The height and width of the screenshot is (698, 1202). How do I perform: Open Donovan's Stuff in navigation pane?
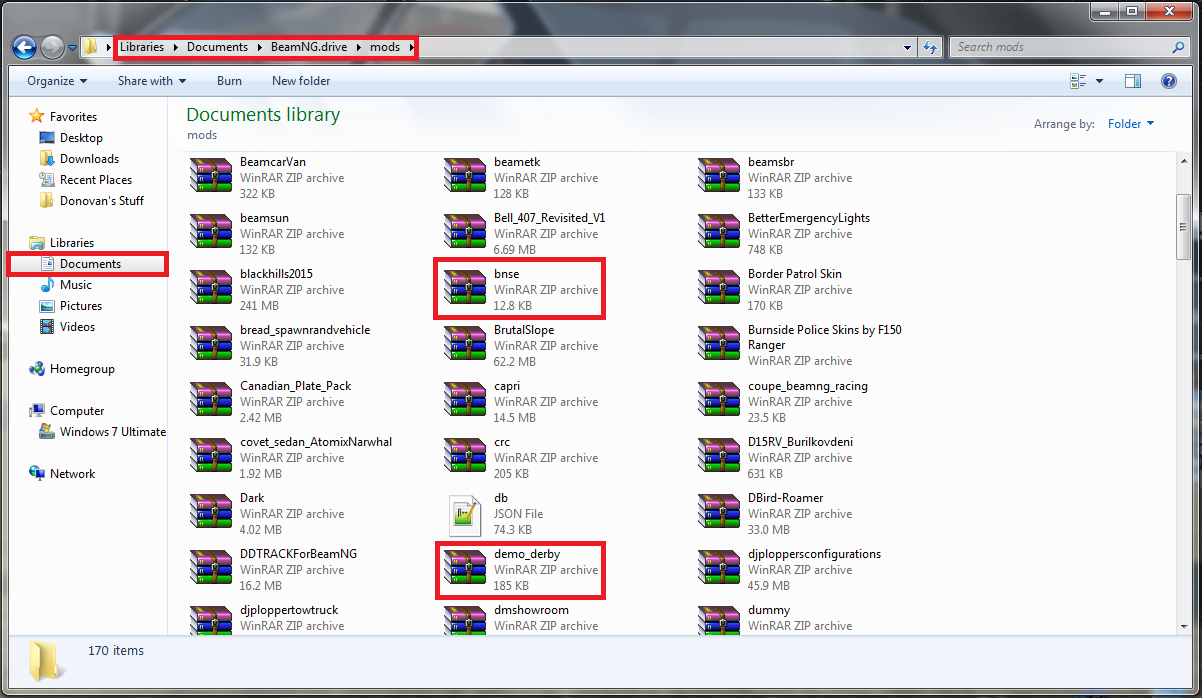click(x=102, y=201)
